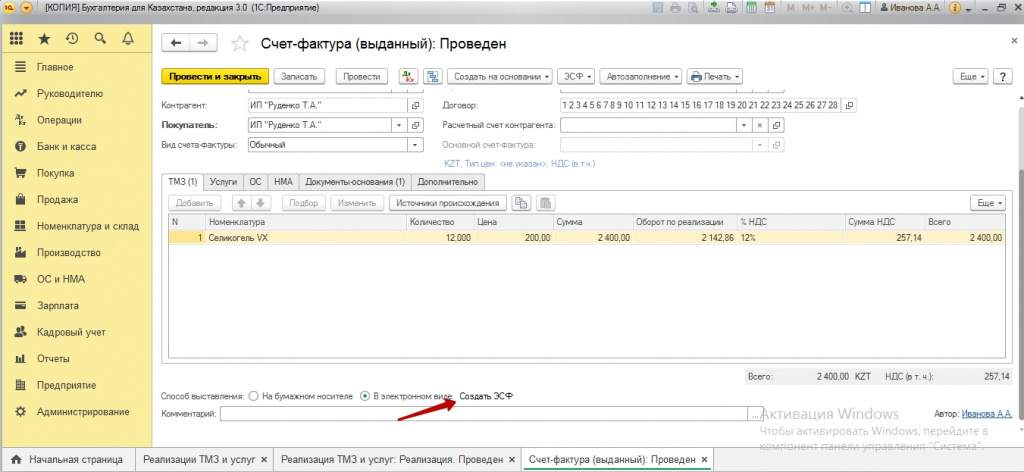This screenshot has width=1024, height=472.
Task: Open author link Иванова А.А.
Action: point(987,413)
